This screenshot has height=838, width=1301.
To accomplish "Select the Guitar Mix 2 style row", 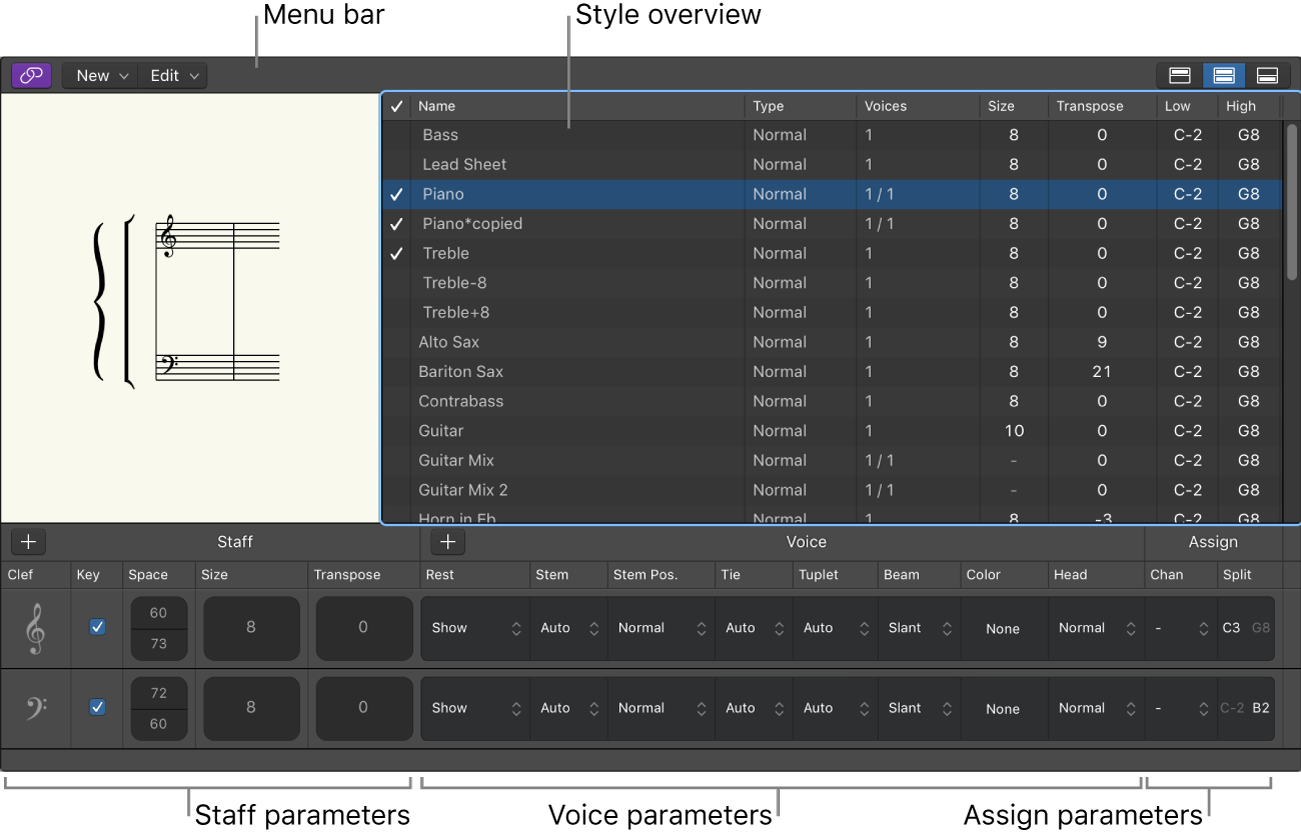I will pos(832,490).
